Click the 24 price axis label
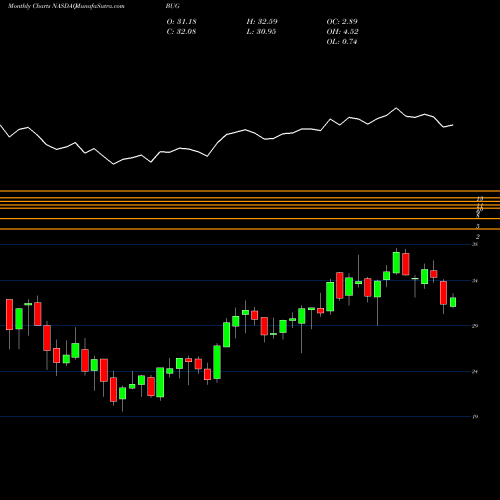Image resolution: width=500 pixels, height=500 pixels. (x=475, y=371)
